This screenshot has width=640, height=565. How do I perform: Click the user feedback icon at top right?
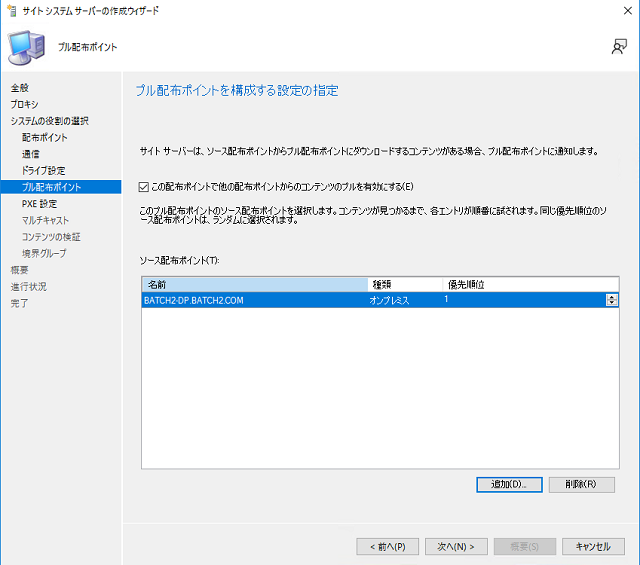pyautogui.click(x=619, y=47)
